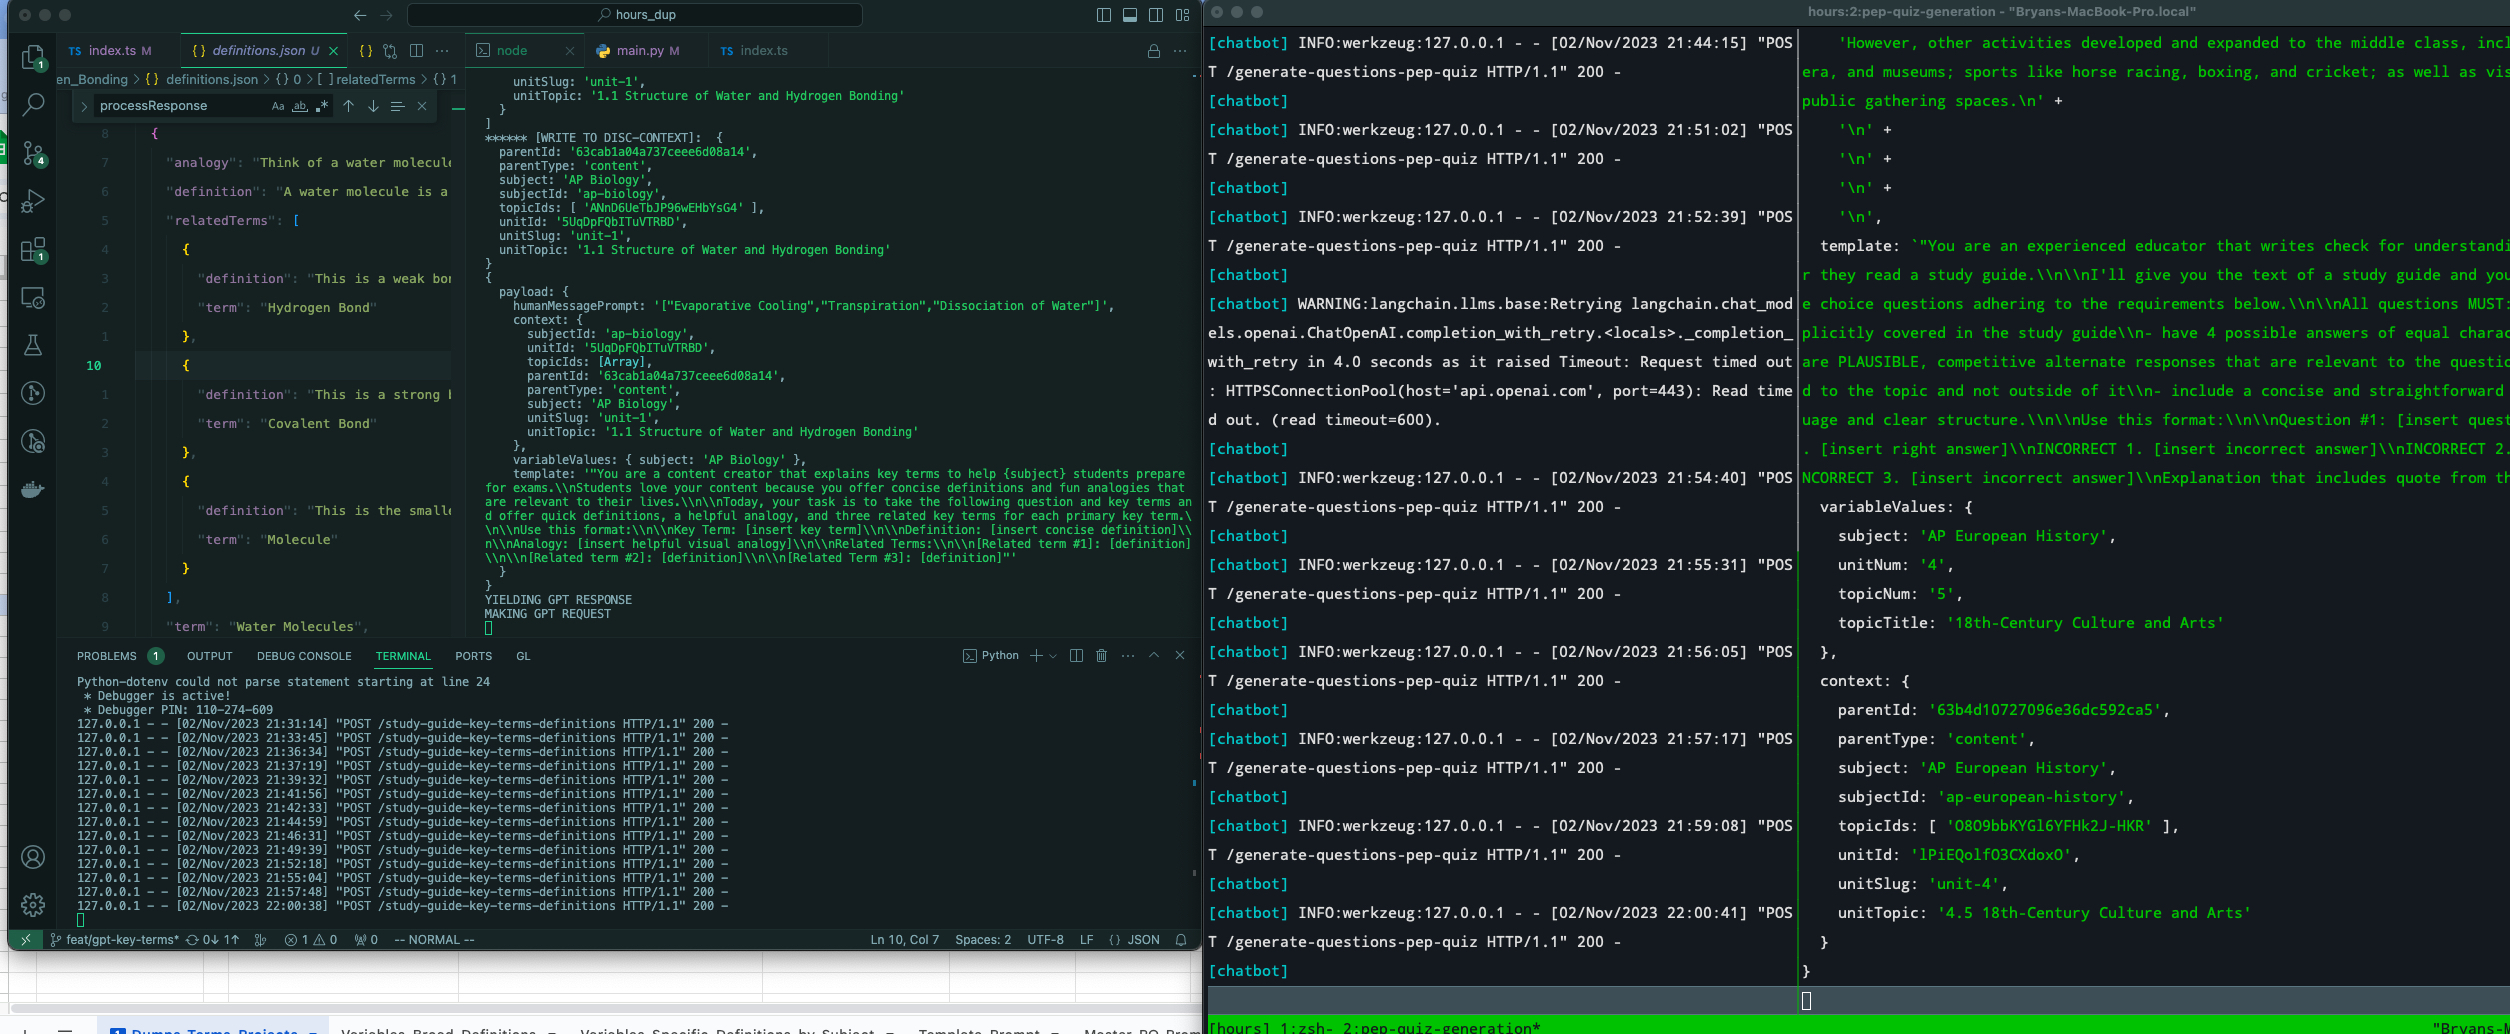Toggle Match Case in find widget
This screenshot has height=1034, width=2510.
point(278,106)
